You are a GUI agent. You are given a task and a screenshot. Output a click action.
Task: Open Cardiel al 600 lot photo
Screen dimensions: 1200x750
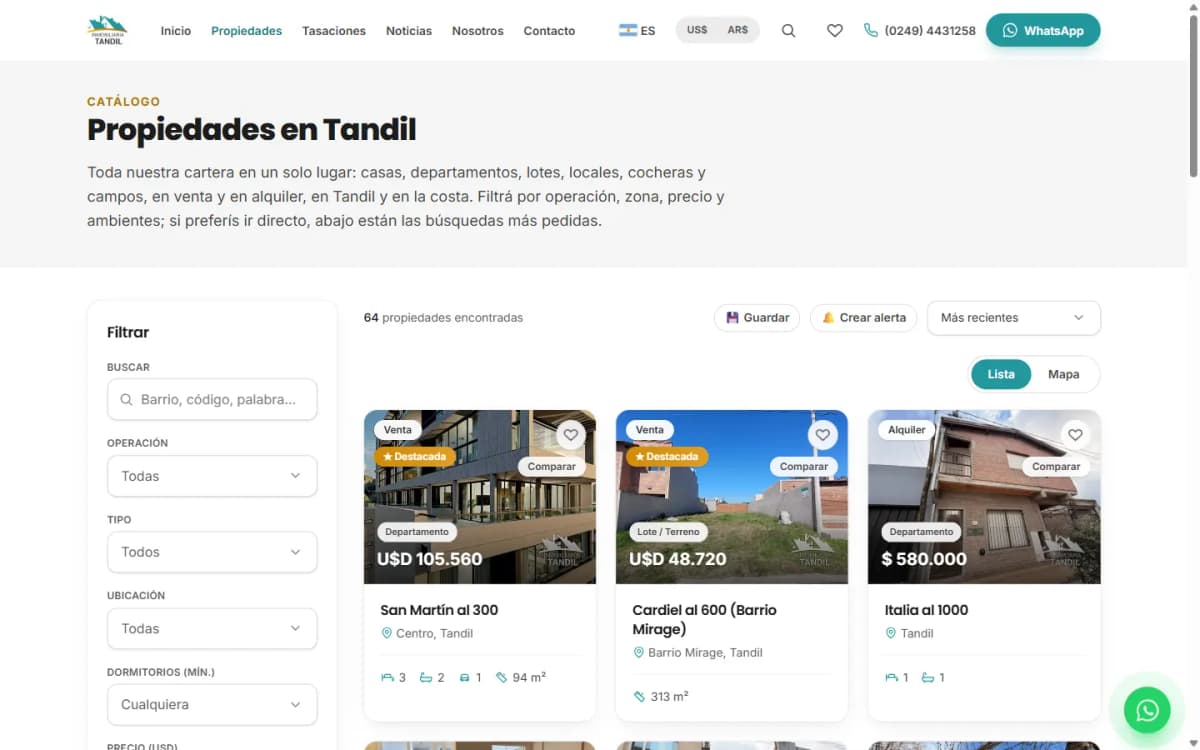coord(732,497)
